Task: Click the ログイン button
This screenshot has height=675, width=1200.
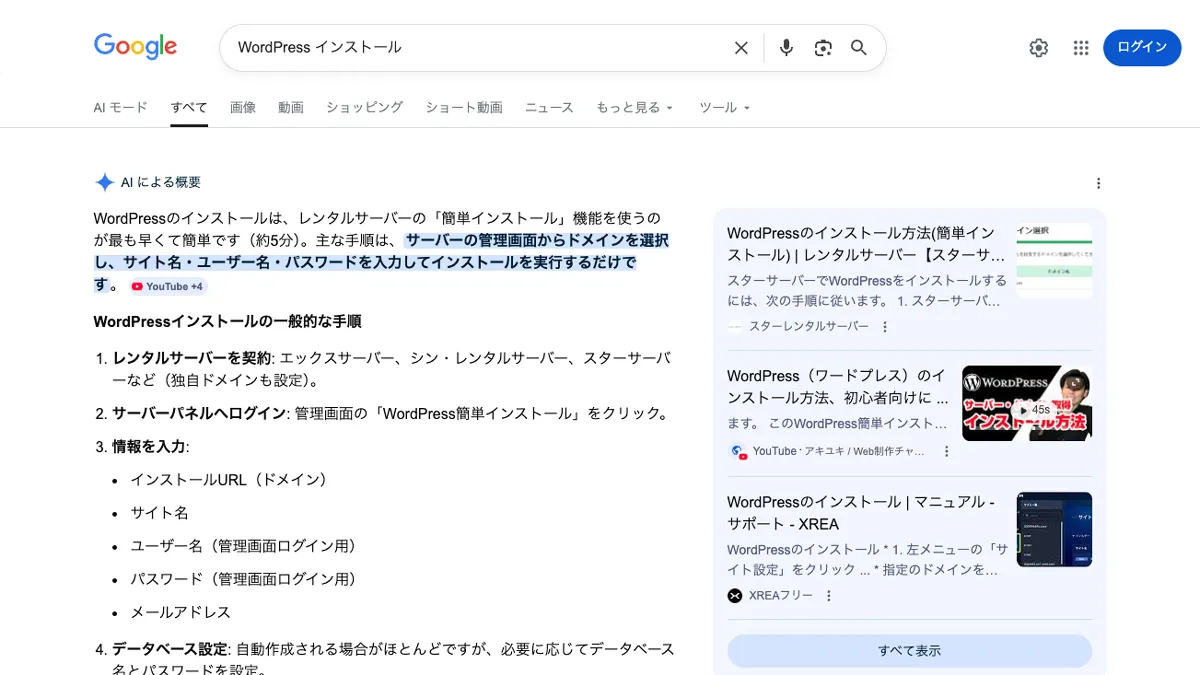Action: 1142,47
